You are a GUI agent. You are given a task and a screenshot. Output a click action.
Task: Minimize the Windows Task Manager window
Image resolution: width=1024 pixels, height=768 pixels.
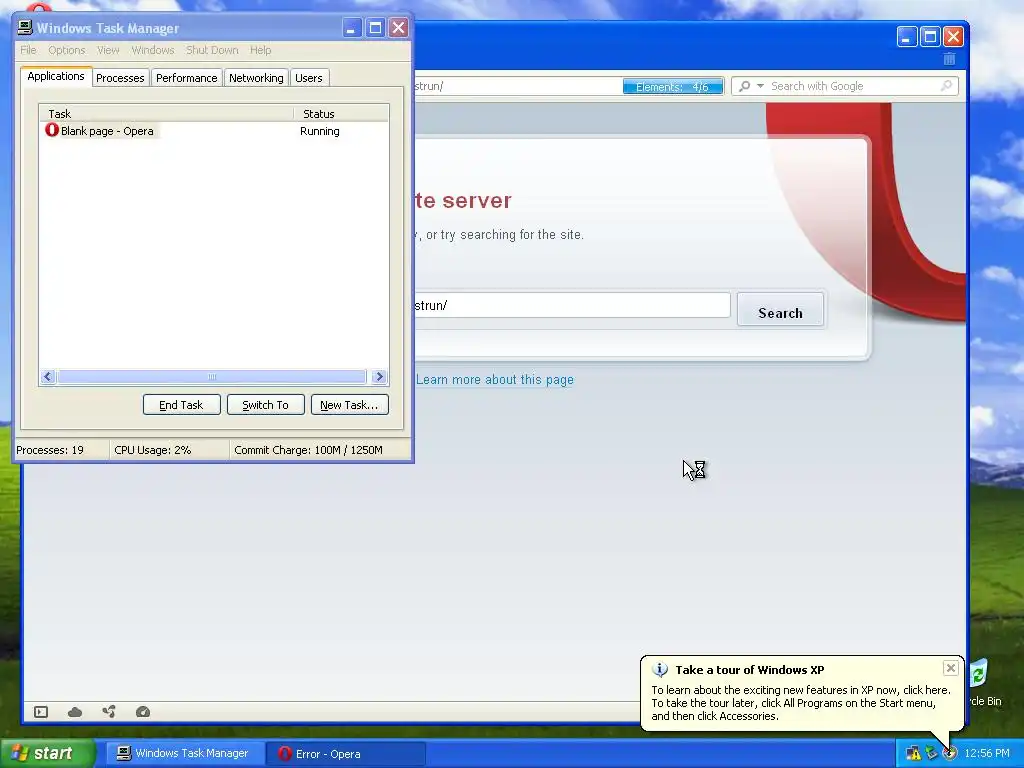click(x=351, y=27)
